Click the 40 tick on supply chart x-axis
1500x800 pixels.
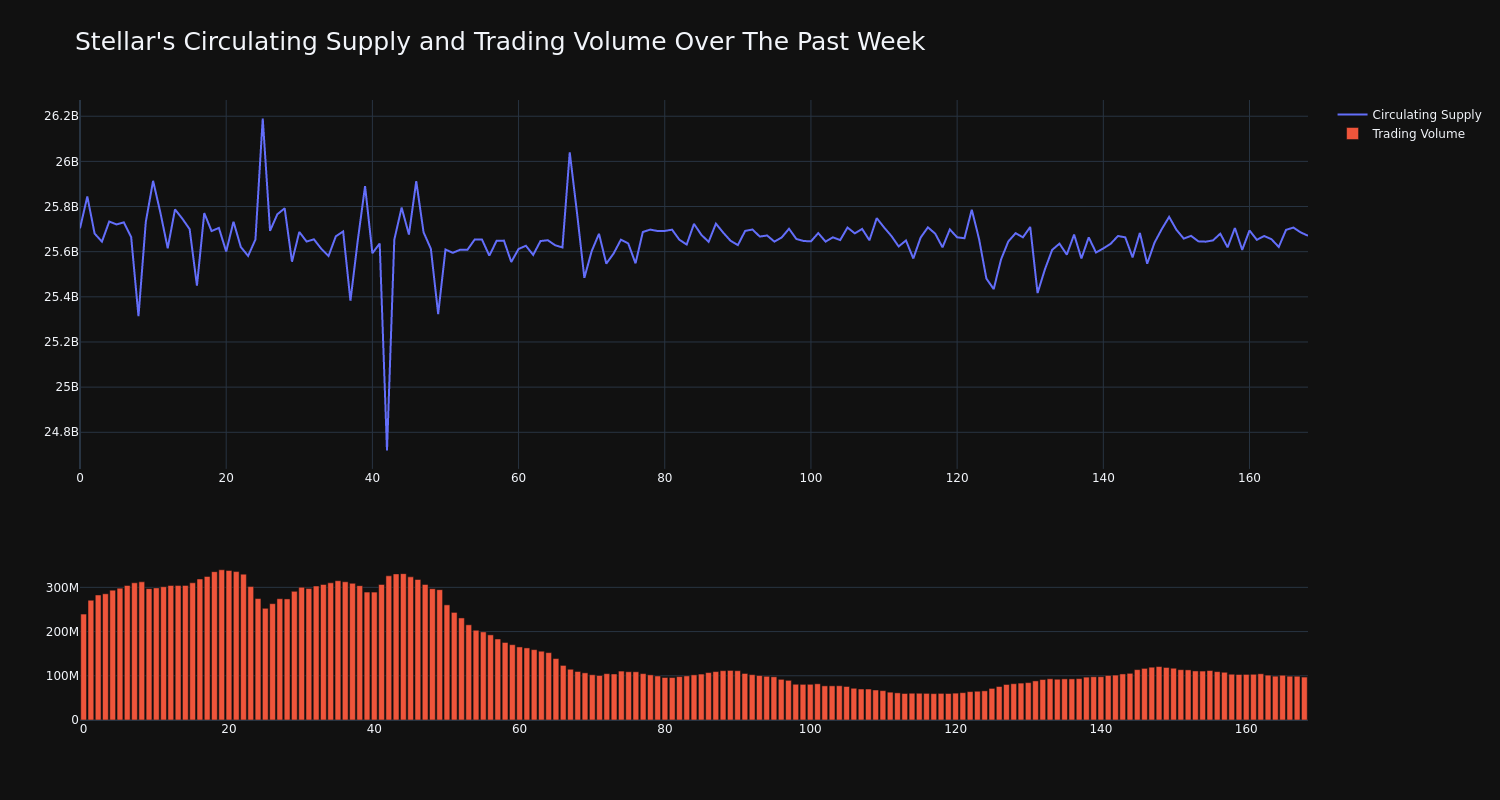pos(372,478)
